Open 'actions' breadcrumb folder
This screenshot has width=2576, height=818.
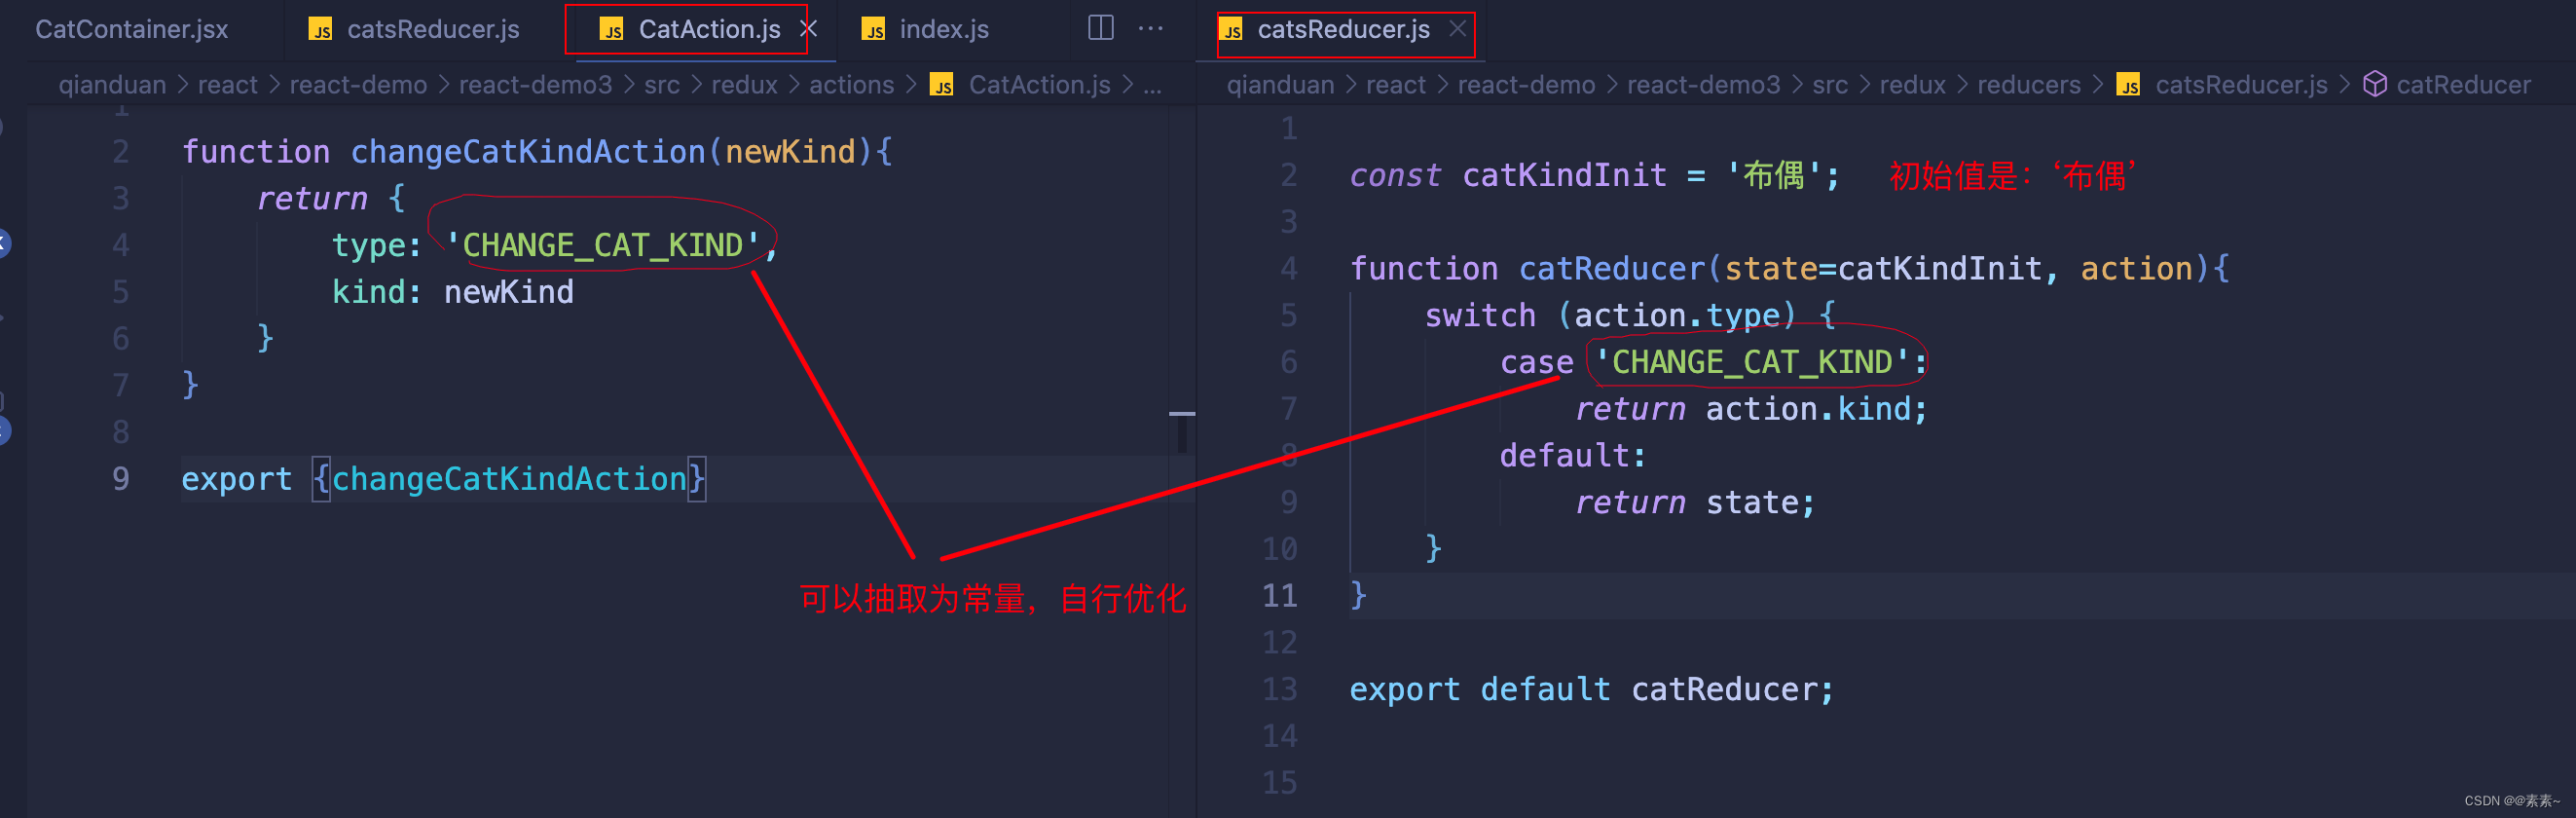pos(851,84)
